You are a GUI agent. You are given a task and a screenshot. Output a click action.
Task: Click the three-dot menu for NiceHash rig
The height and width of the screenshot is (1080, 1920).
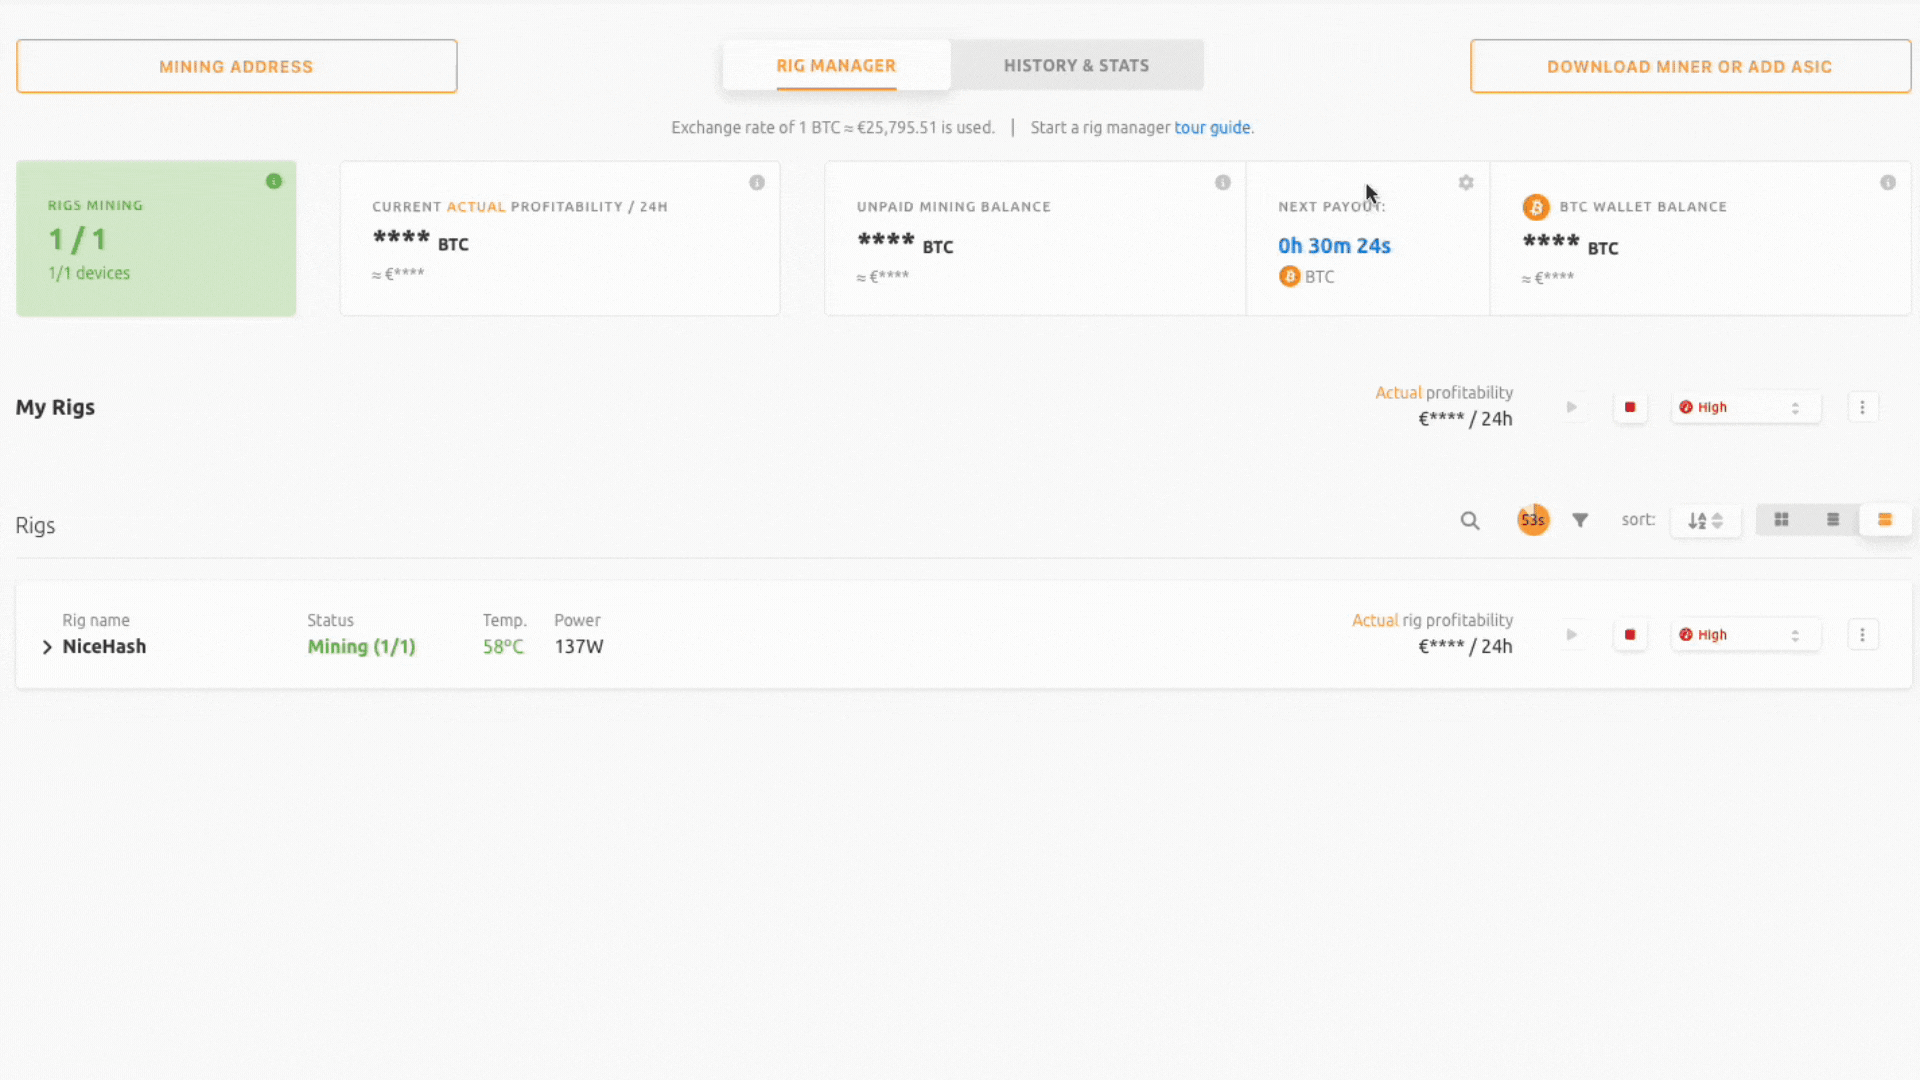1862,634
